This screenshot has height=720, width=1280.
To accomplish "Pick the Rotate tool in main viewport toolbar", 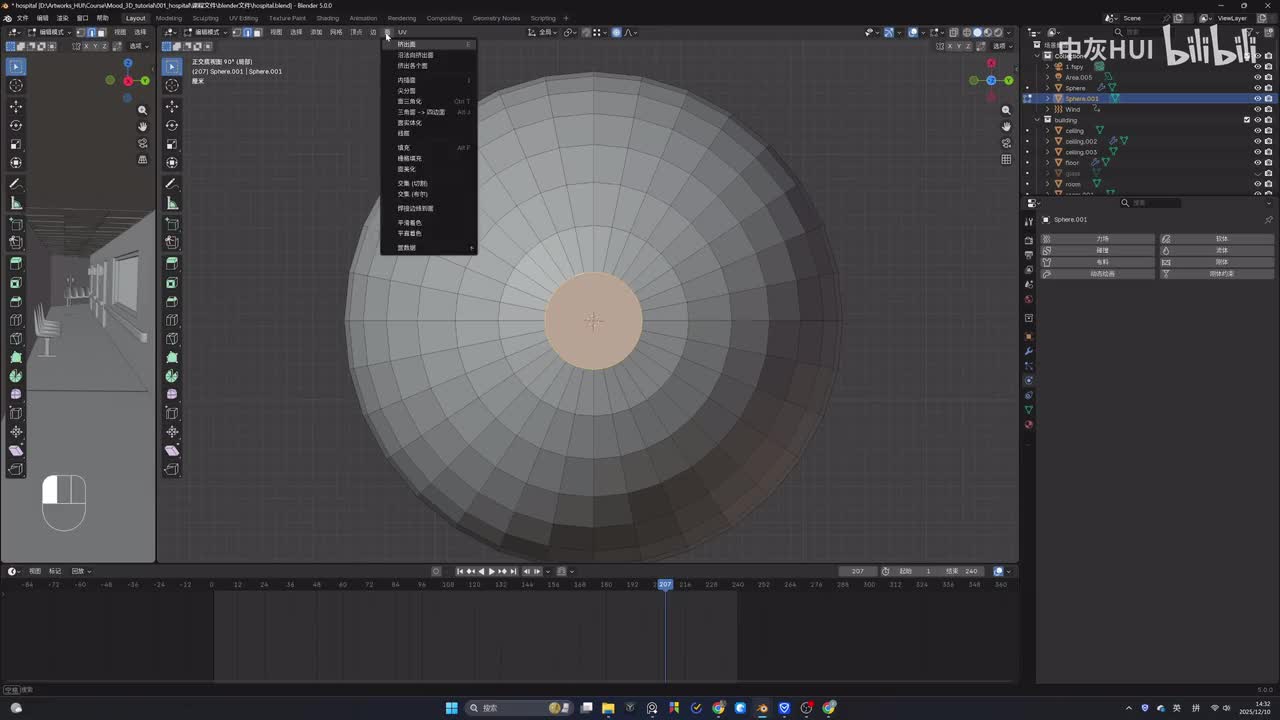I will pyautogui.click(x=172, y=125).
